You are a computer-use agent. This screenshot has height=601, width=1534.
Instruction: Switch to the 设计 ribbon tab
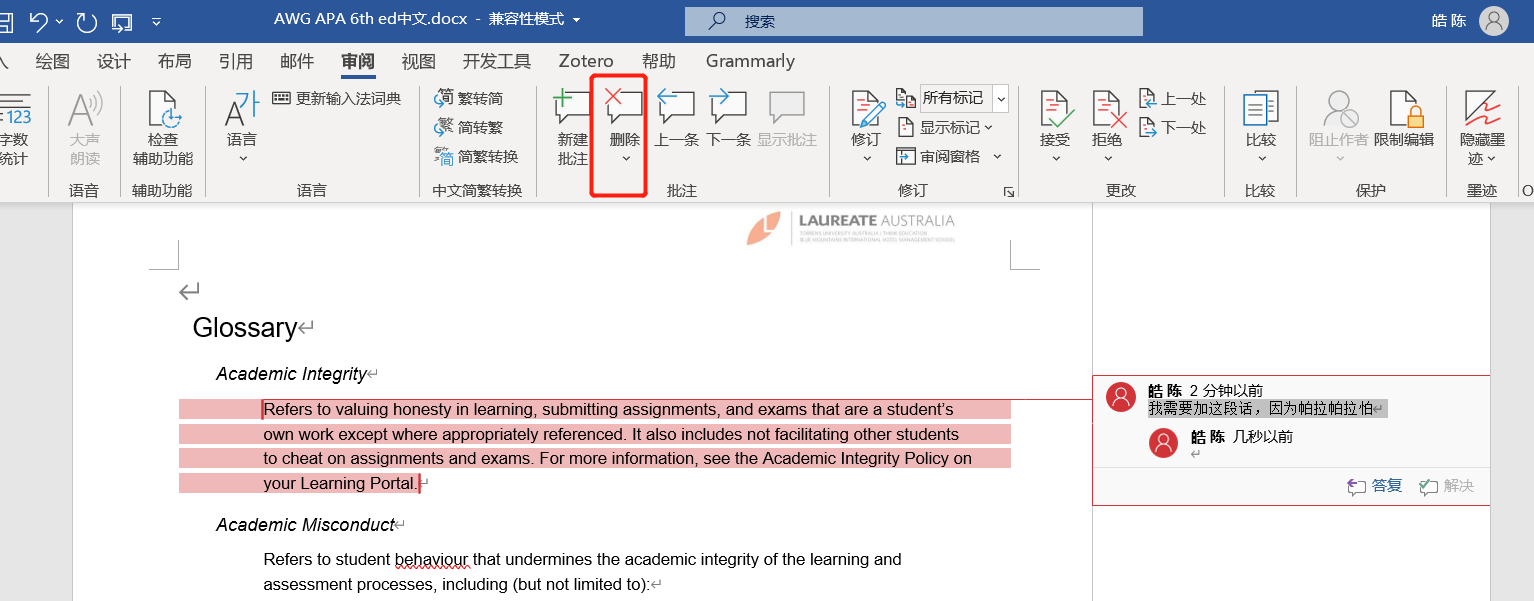click(114, 61)
